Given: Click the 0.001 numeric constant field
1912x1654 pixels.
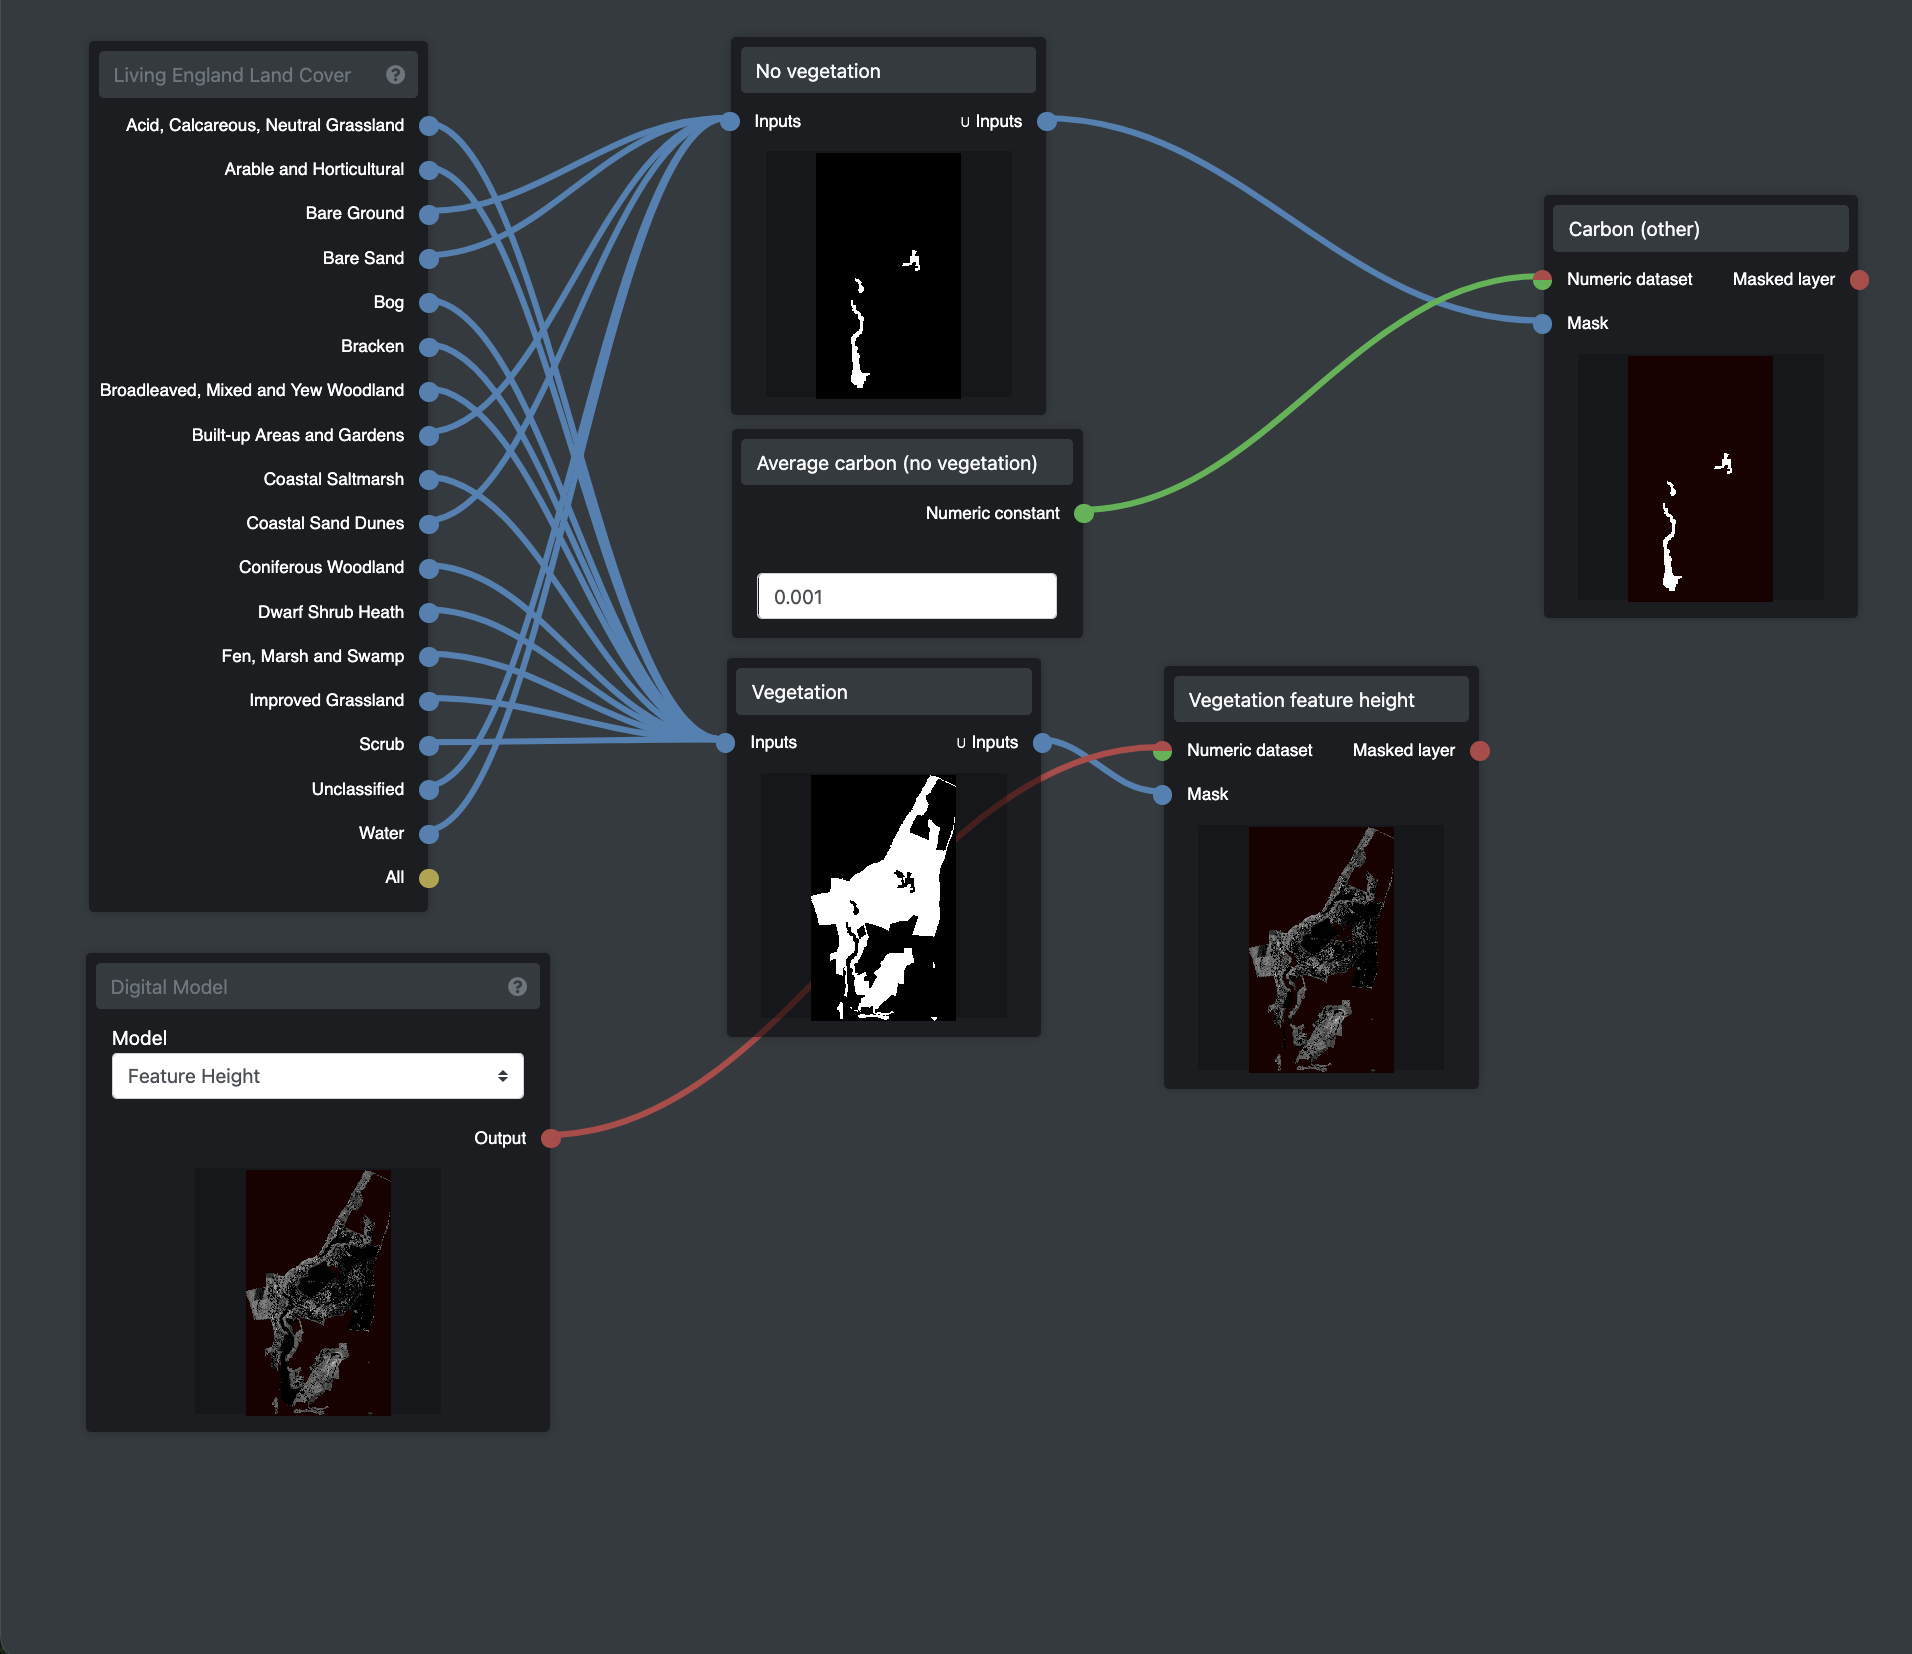Looking at the screenshot, I should [906, 597].
